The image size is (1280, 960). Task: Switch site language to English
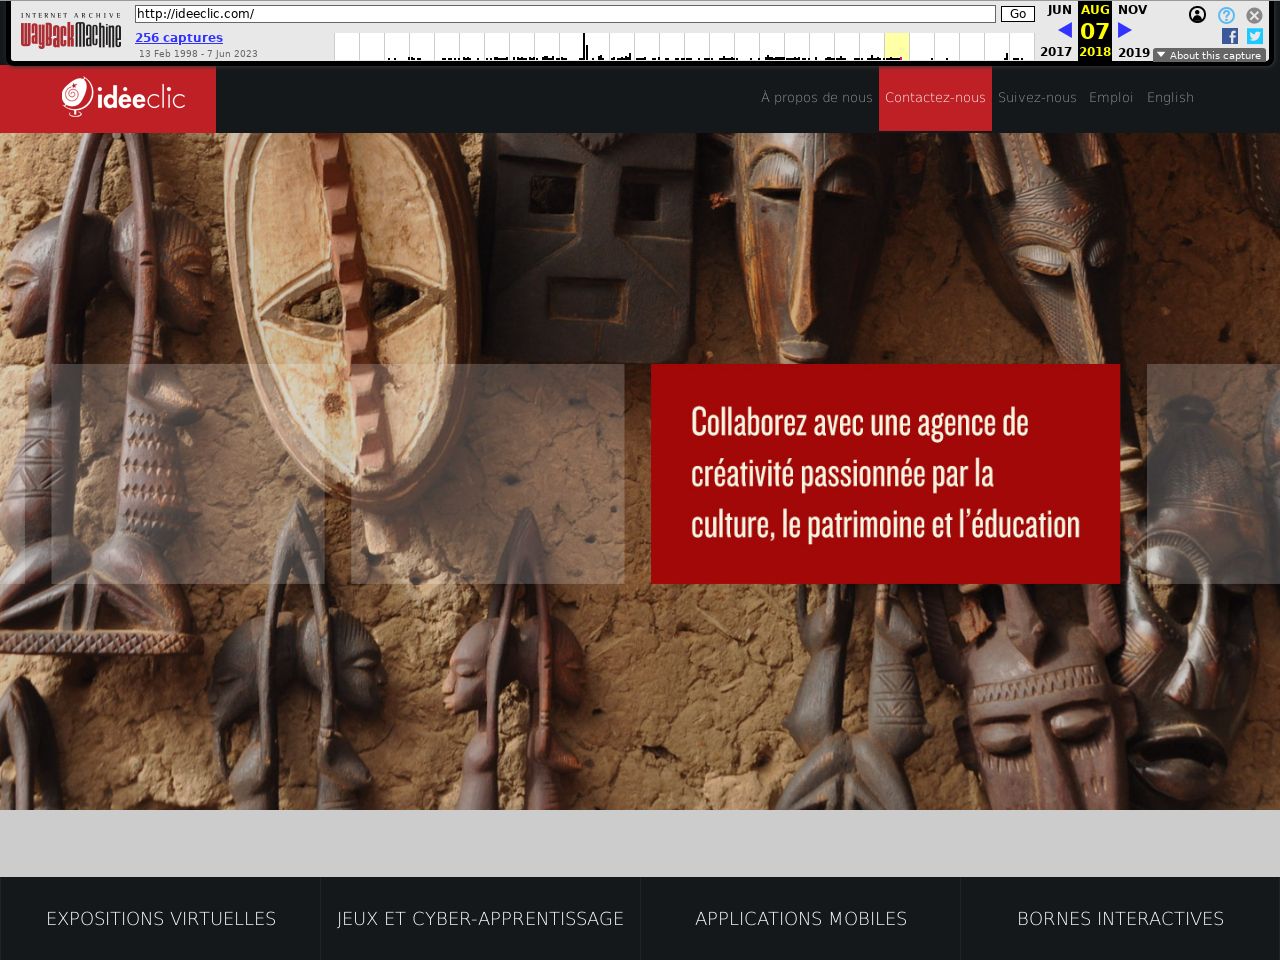point(1170,98)
